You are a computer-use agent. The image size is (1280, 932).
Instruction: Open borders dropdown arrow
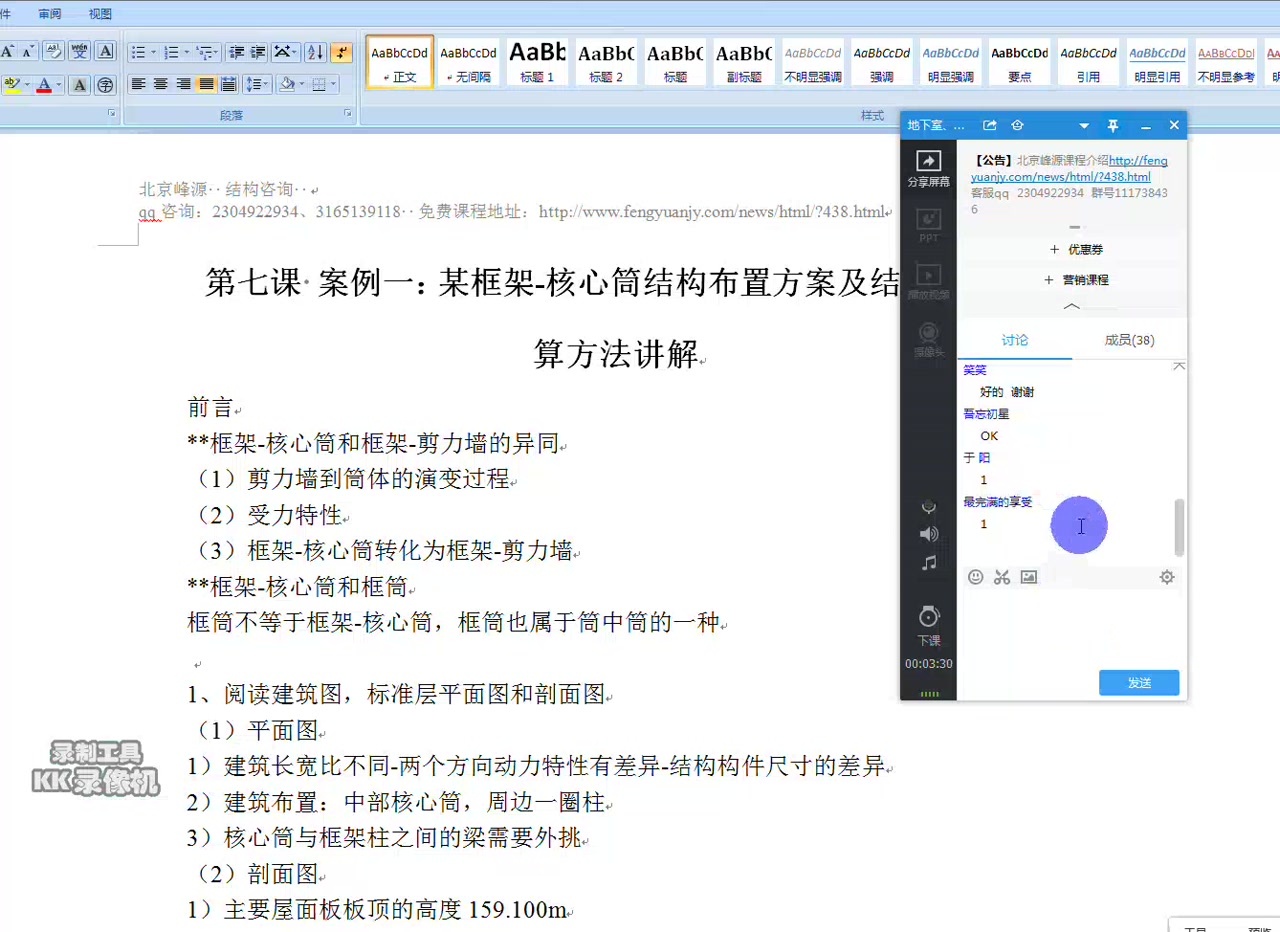[333, 85]
